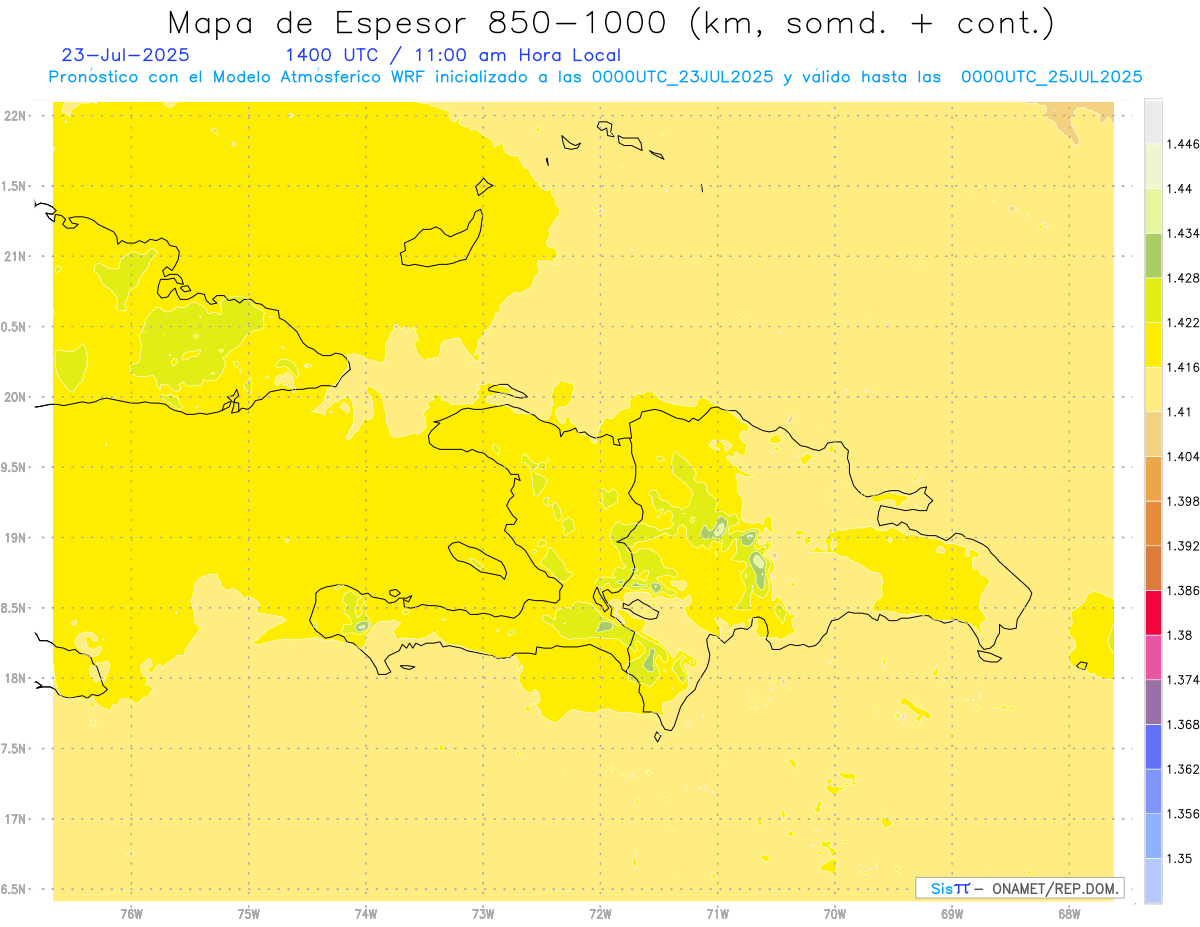Image resolution: width=1200 pixels, height=927 pixels.
Task: Click the legend value '1.398'
Action: (x=1185, y=501)
